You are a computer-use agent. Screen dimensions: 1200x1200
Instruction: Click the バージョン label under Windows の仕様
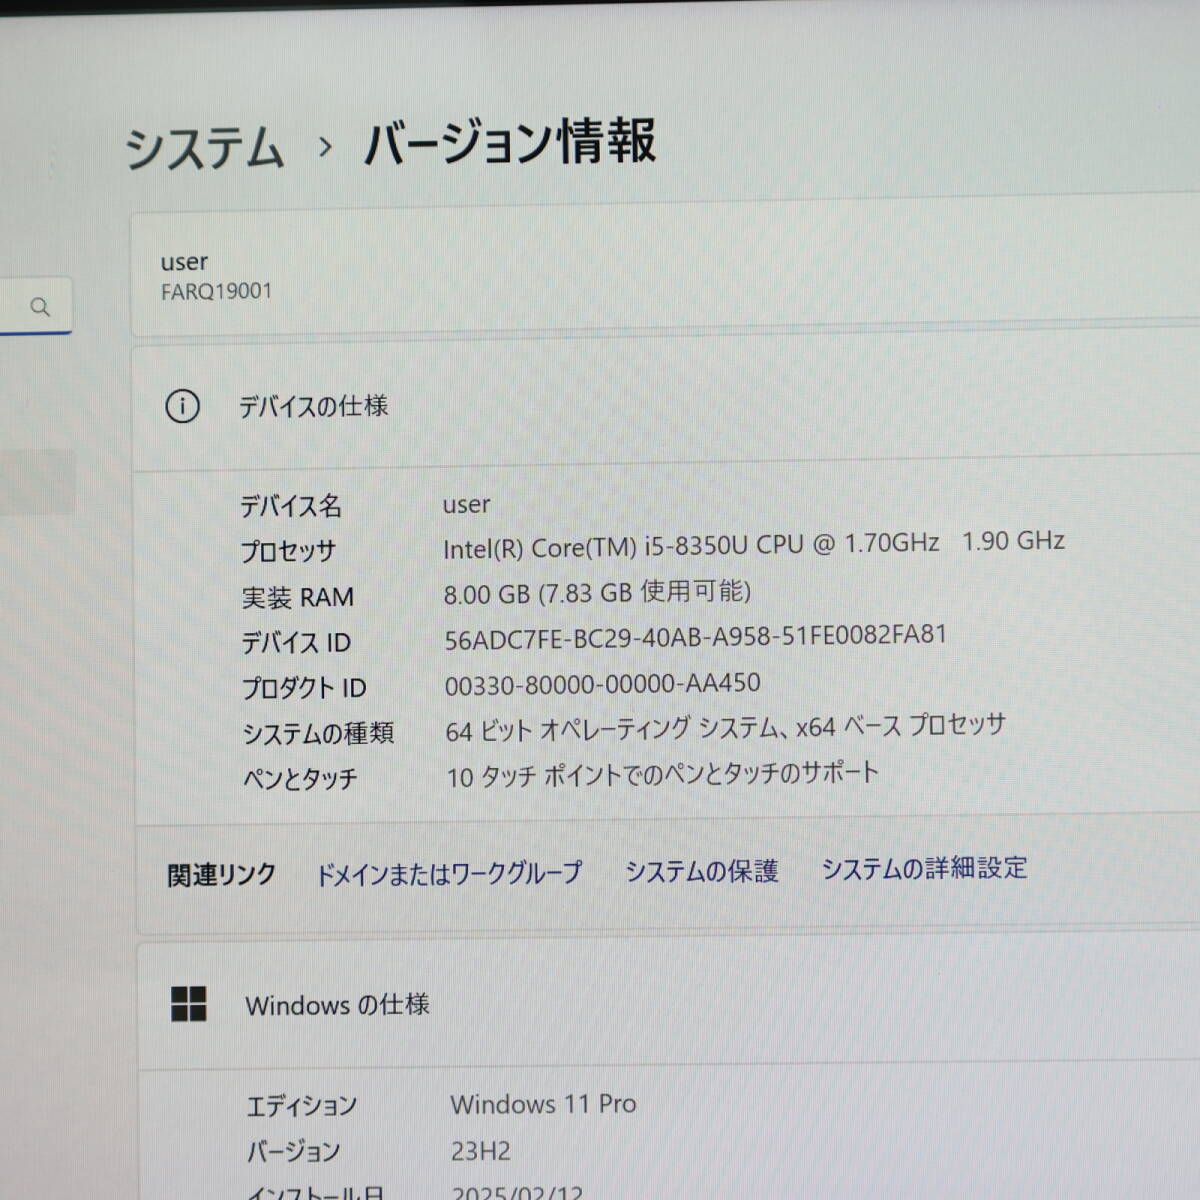click(294, 1152)
